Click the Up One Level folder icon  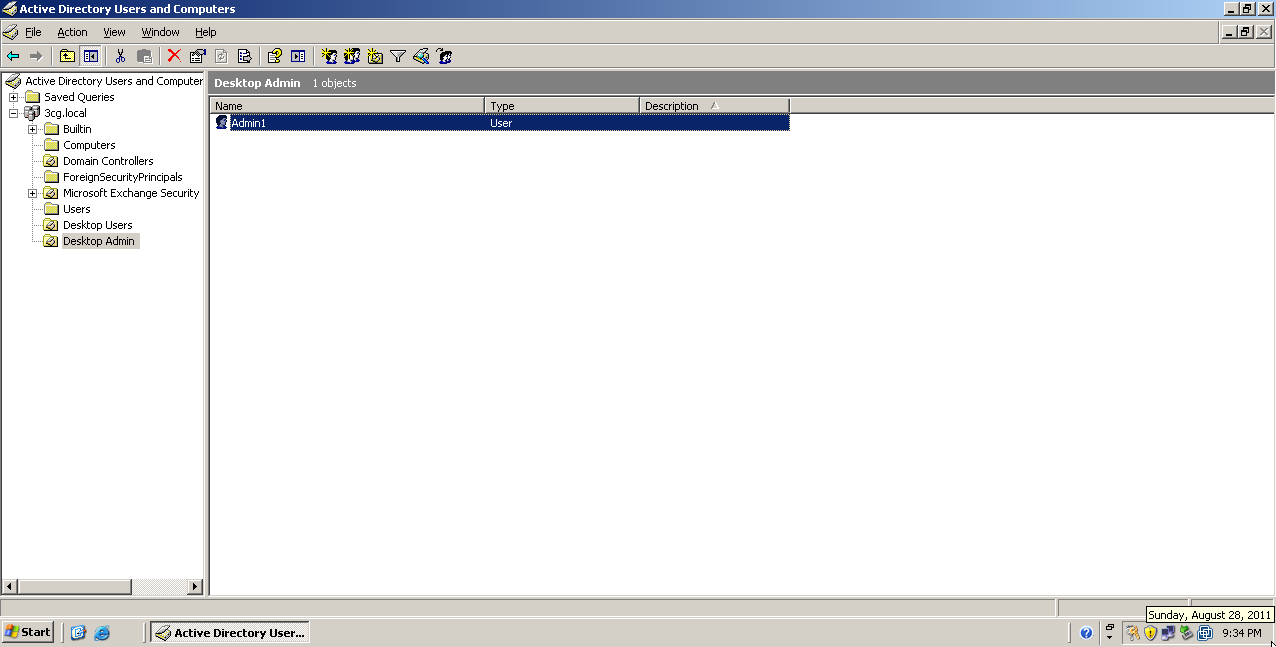pos(67,56)
